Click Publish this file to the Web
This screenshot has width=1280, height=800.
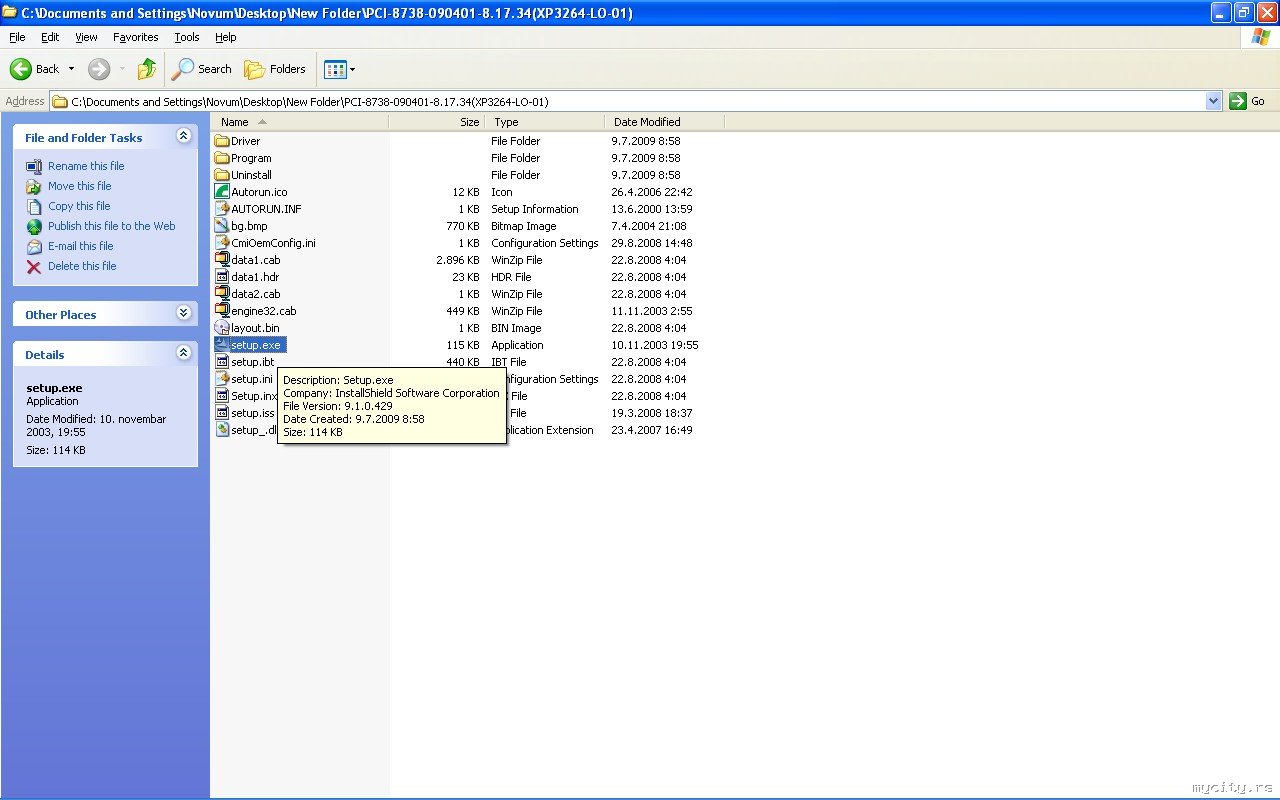coord(111,226)
